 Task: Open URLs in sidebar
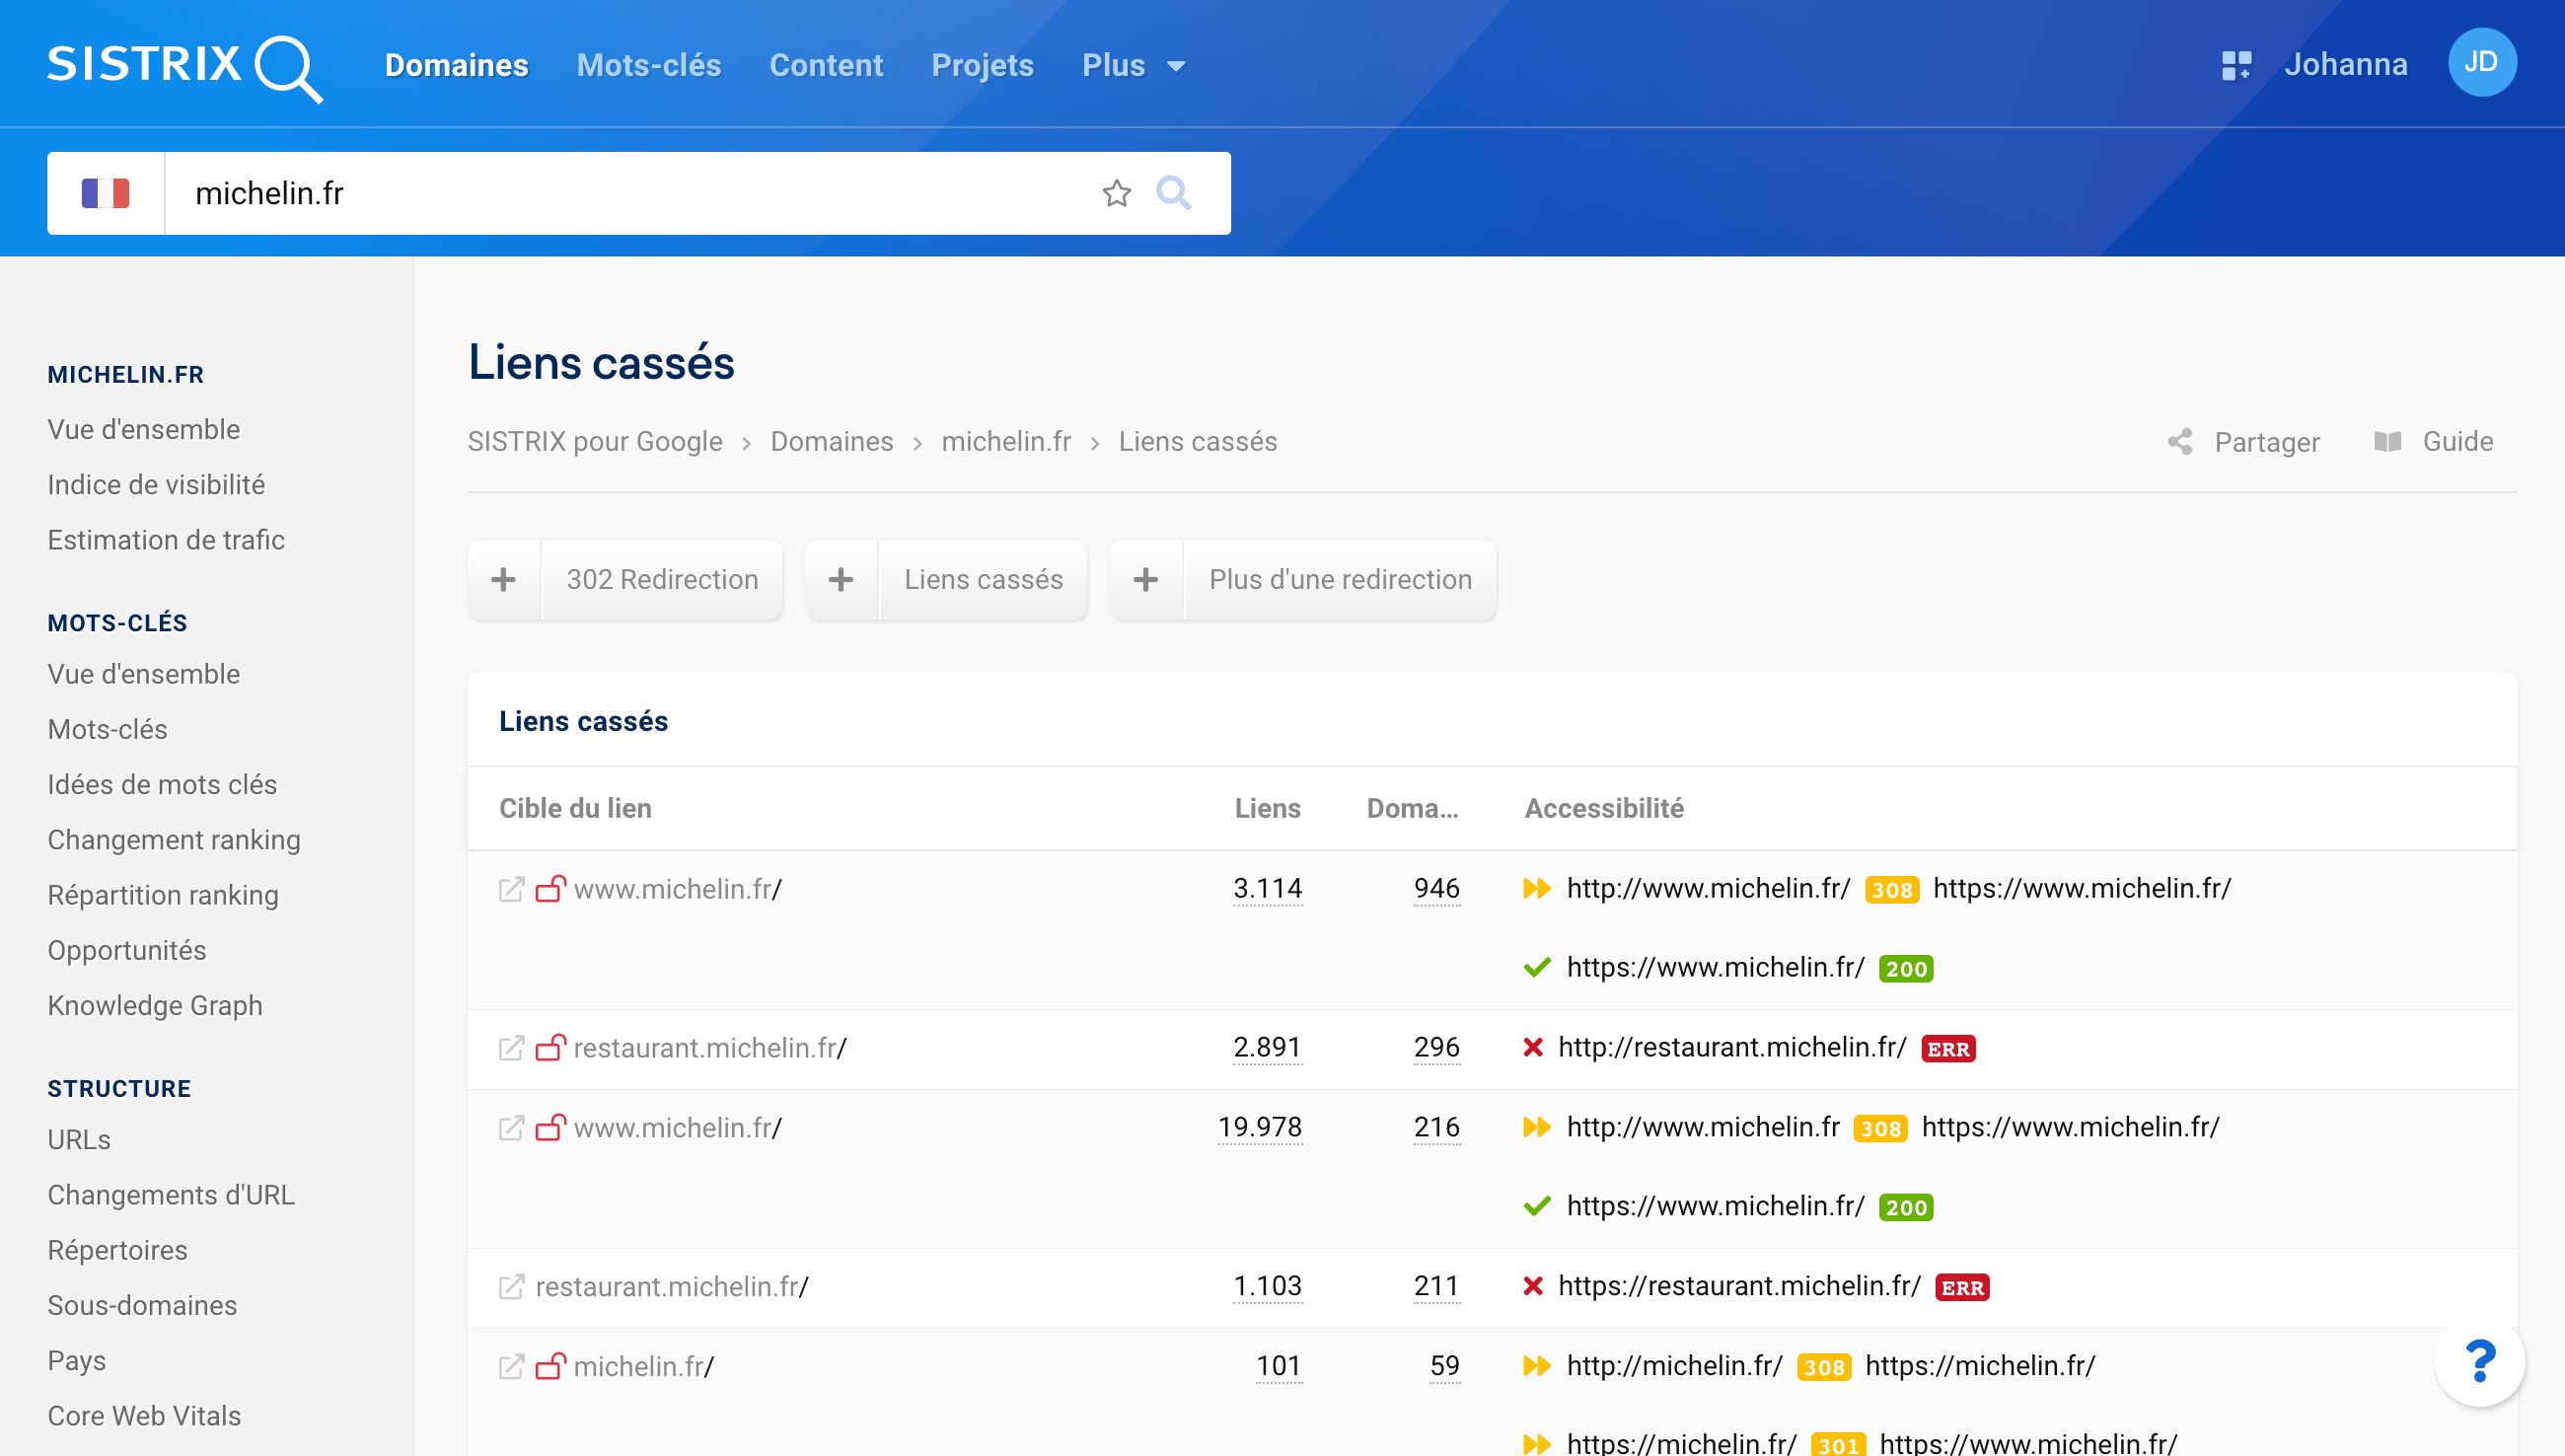tap(79, 1140)
